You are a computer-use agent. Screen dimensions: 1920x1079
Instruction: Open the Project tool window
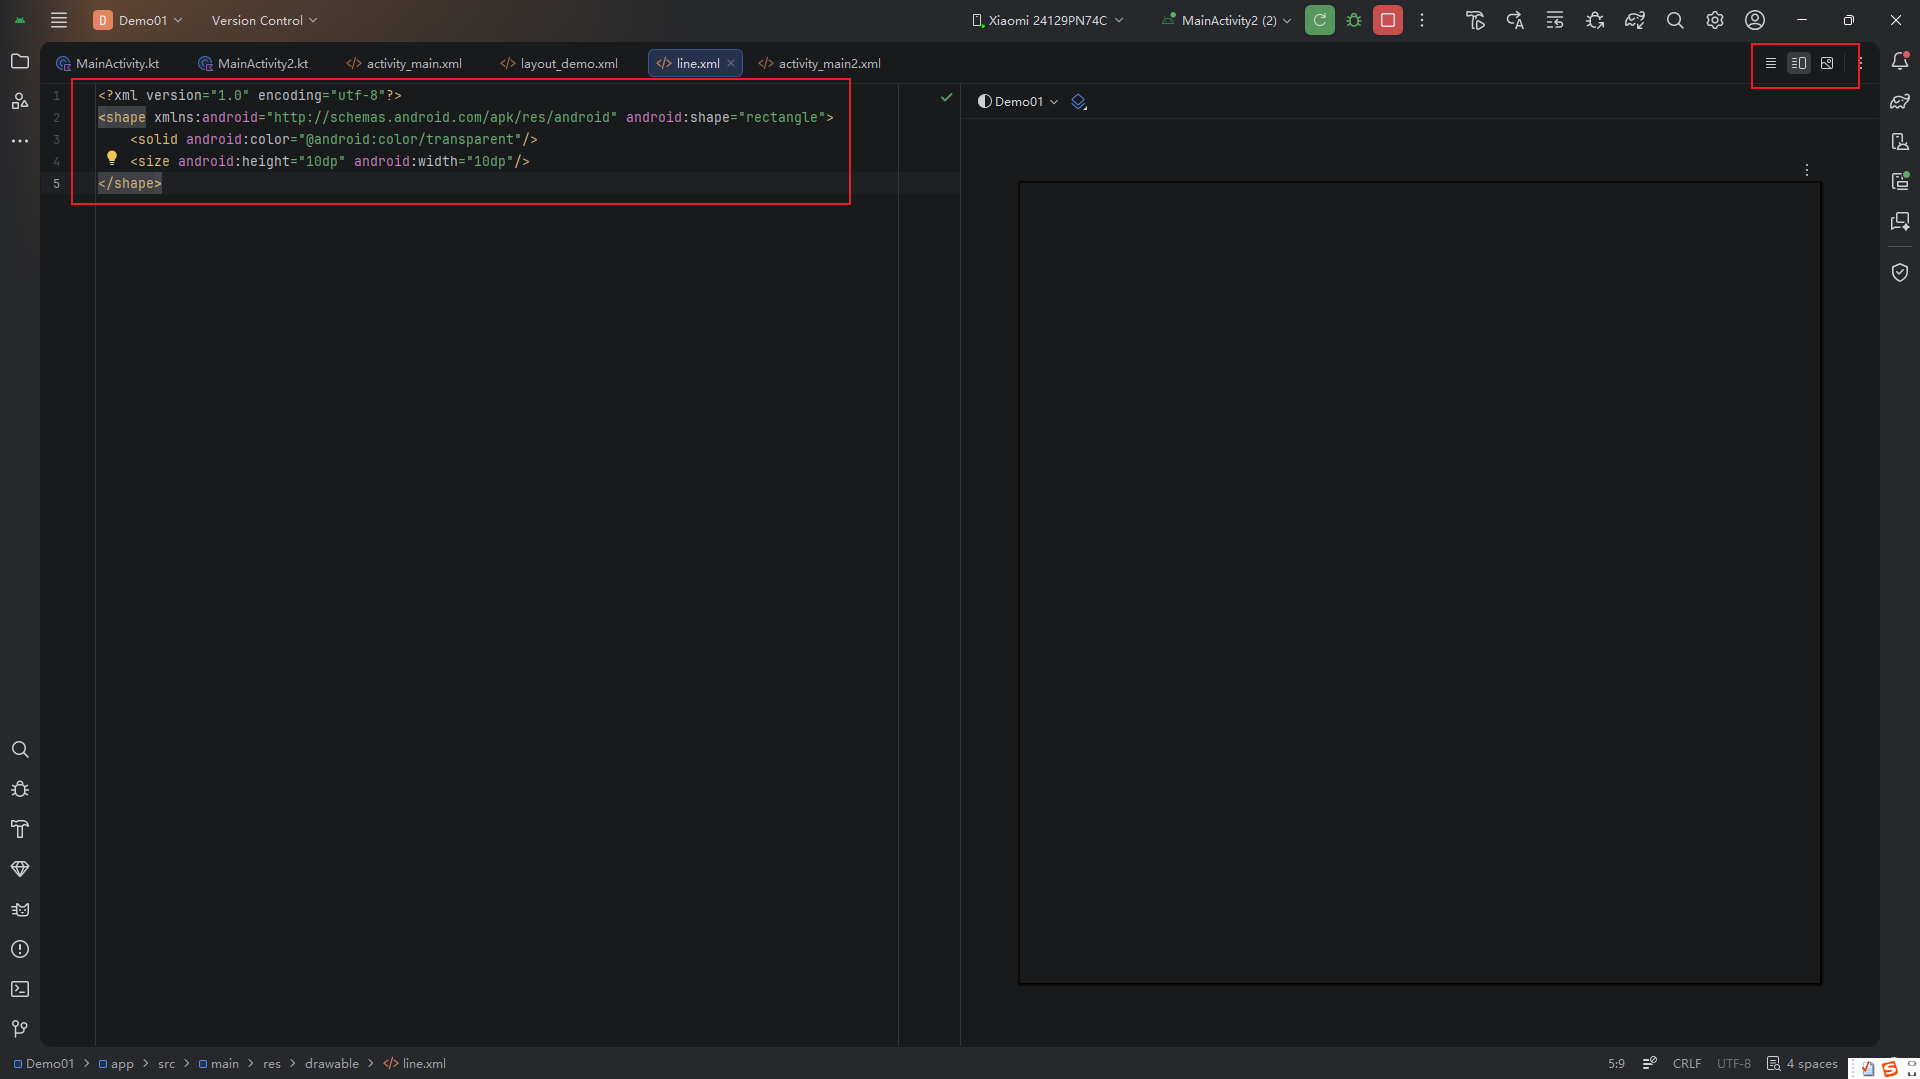pos(20,61)
